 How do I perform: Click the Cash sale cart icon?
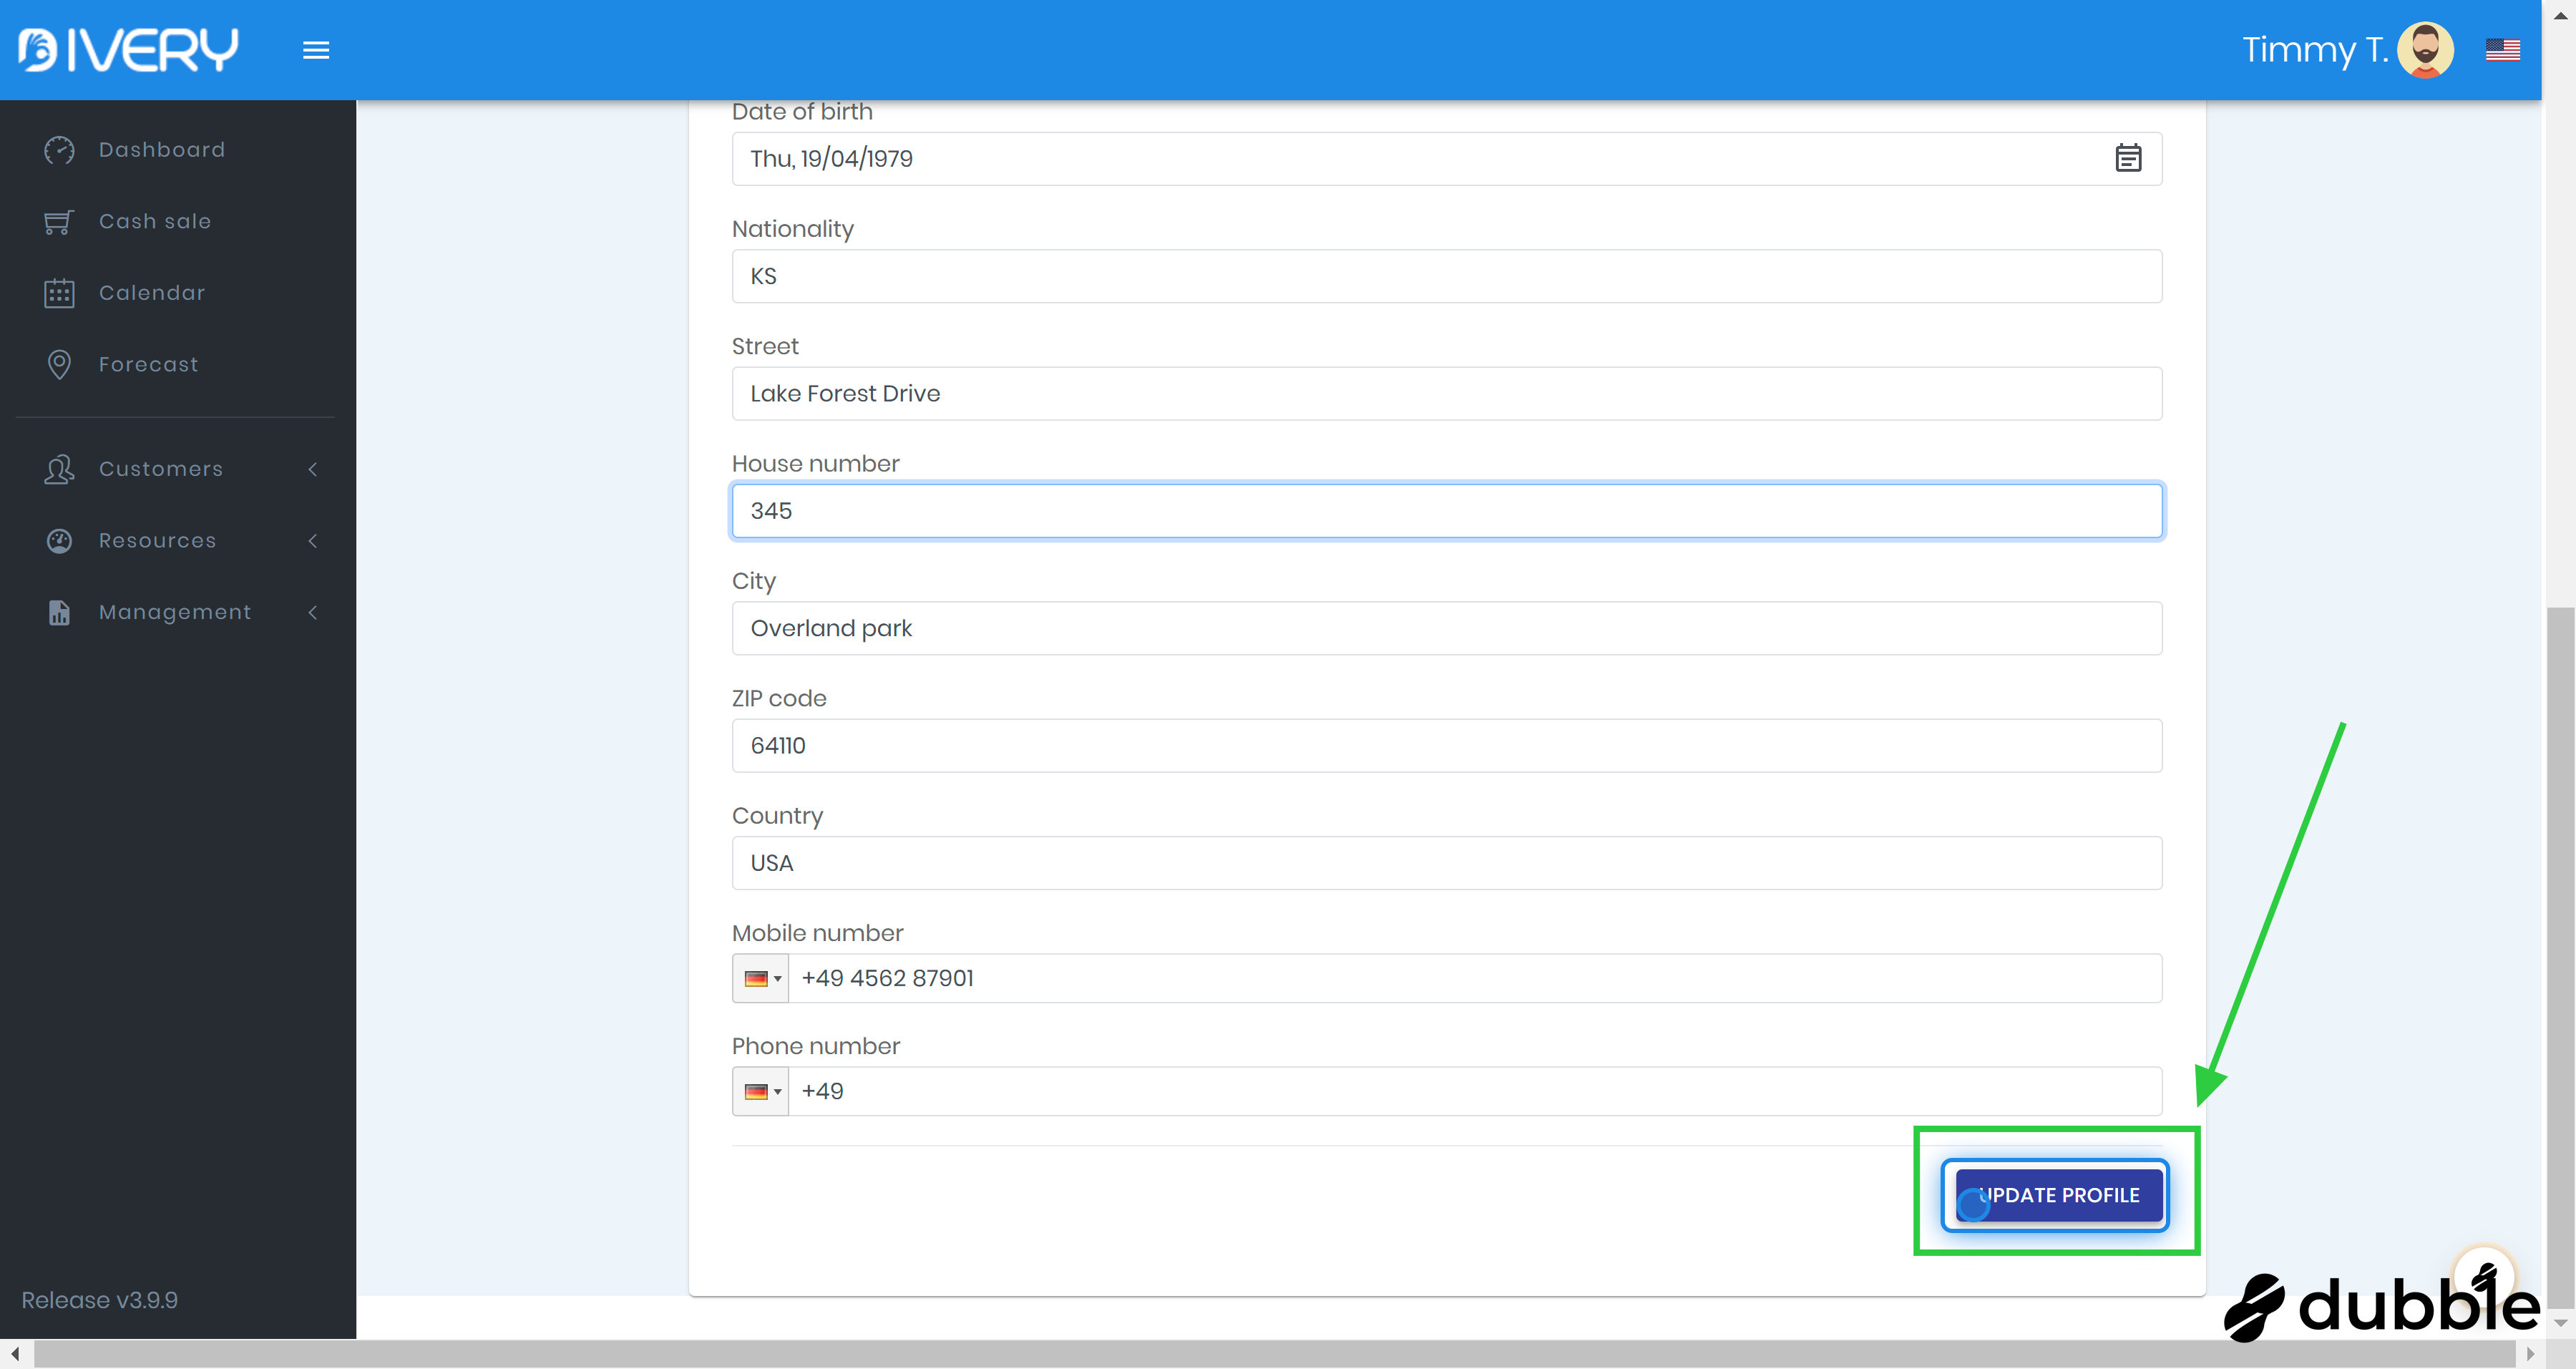tap(59, 222)
